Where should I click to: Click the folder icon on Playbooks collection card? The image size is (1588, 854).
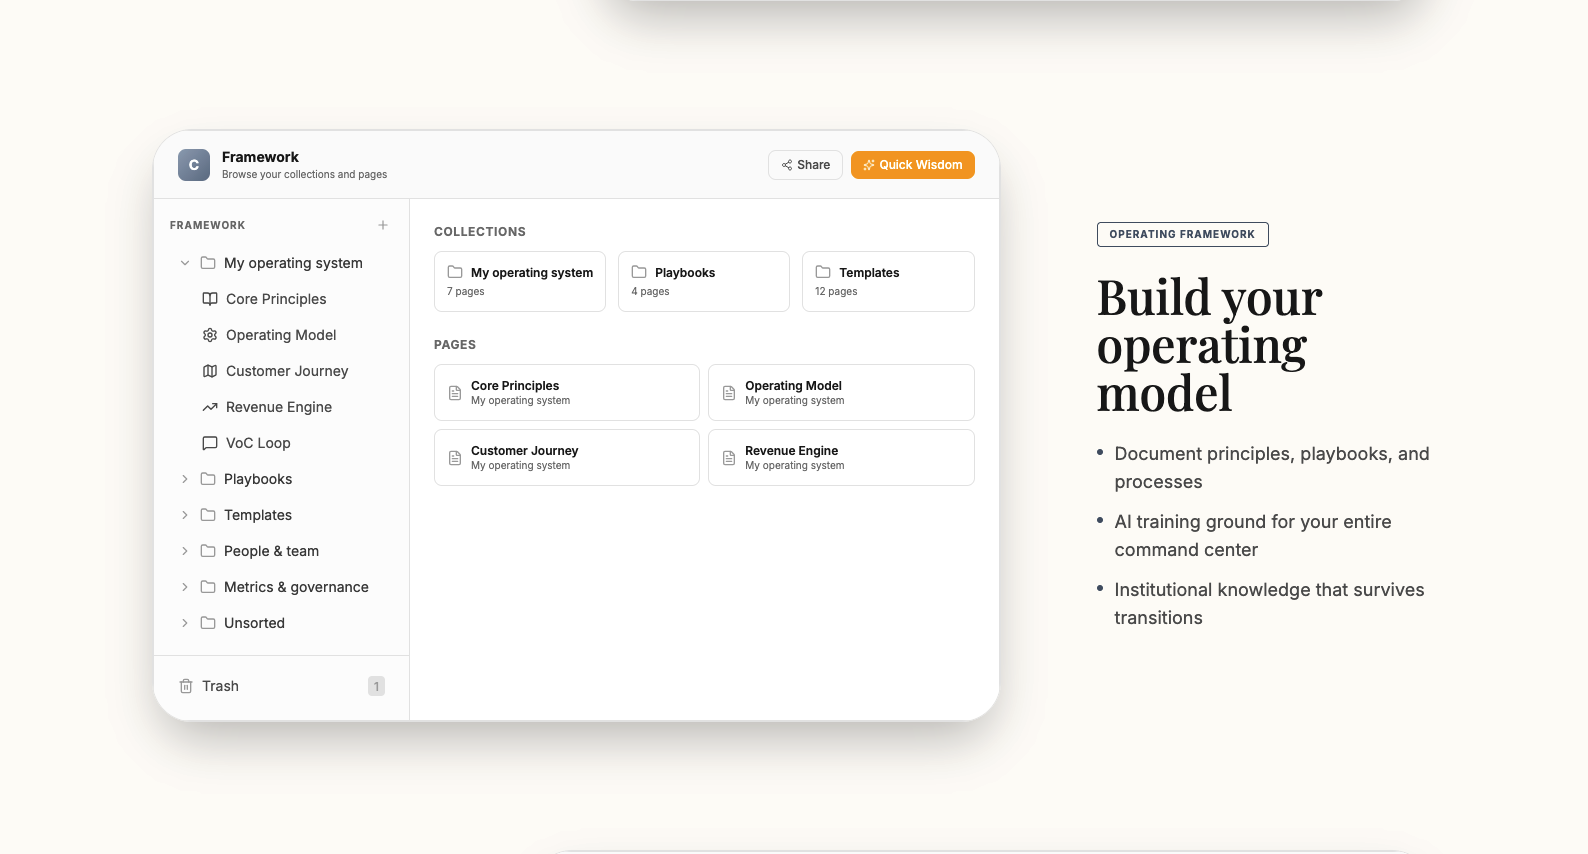[x=639, y=272]
